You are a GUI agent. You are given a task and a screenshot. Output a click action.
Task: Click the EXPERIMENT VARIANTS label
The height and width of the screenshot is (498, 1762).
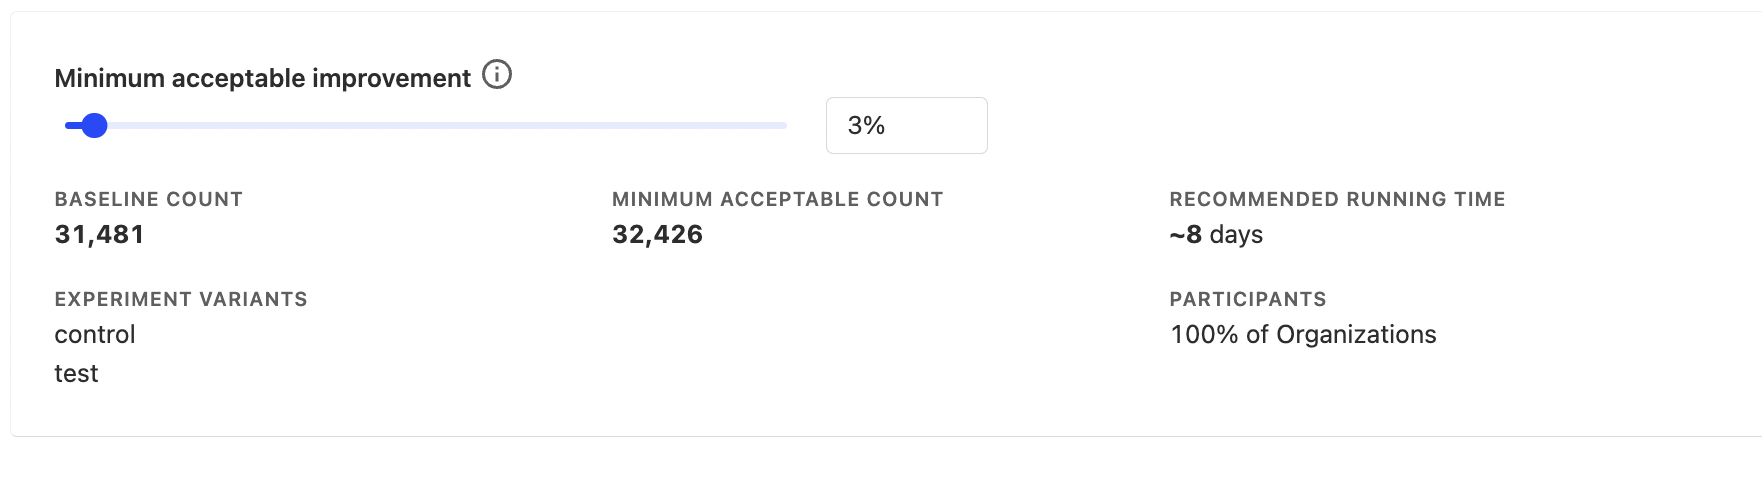pos(181,299)
